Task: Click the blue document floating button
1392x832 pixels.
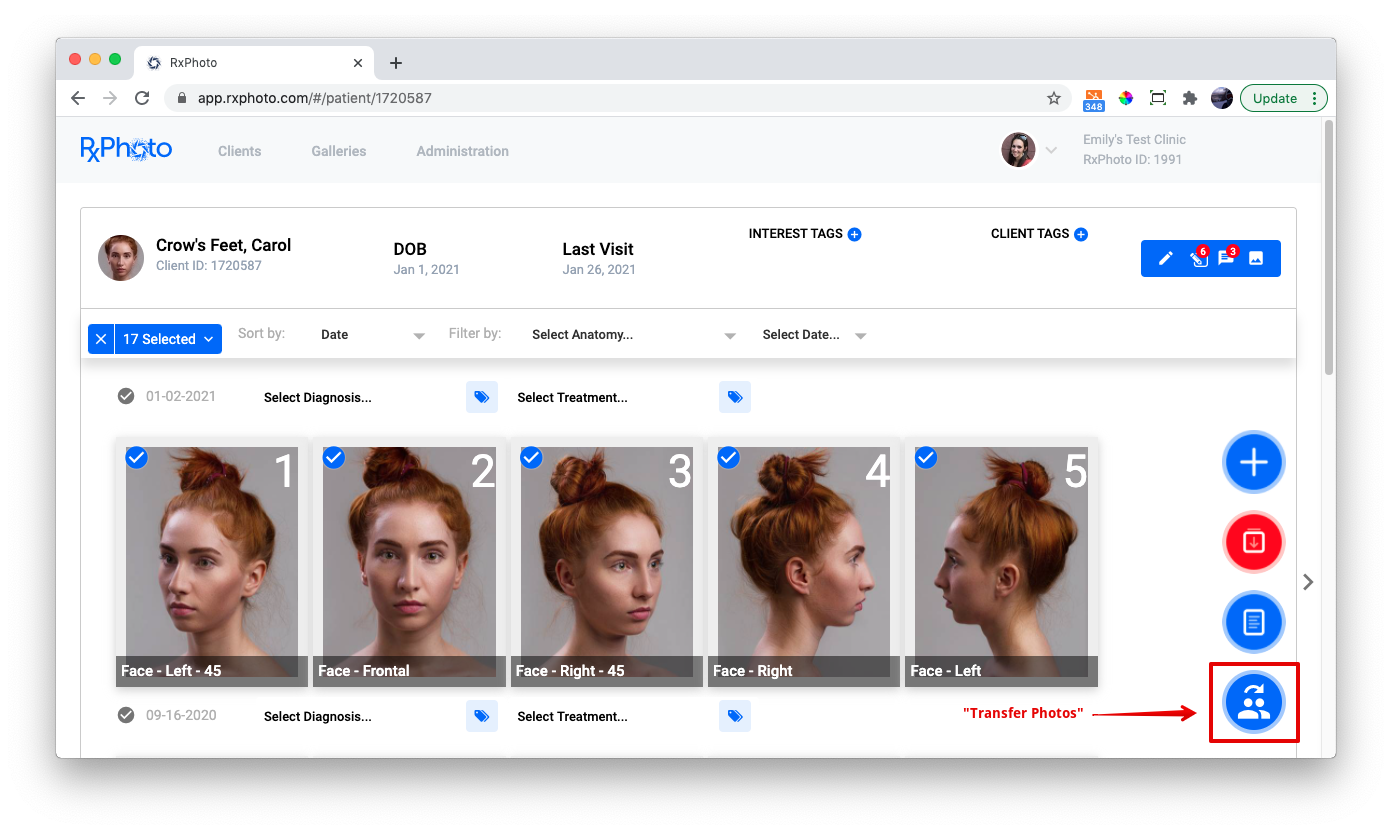Action: (1253, 622)
